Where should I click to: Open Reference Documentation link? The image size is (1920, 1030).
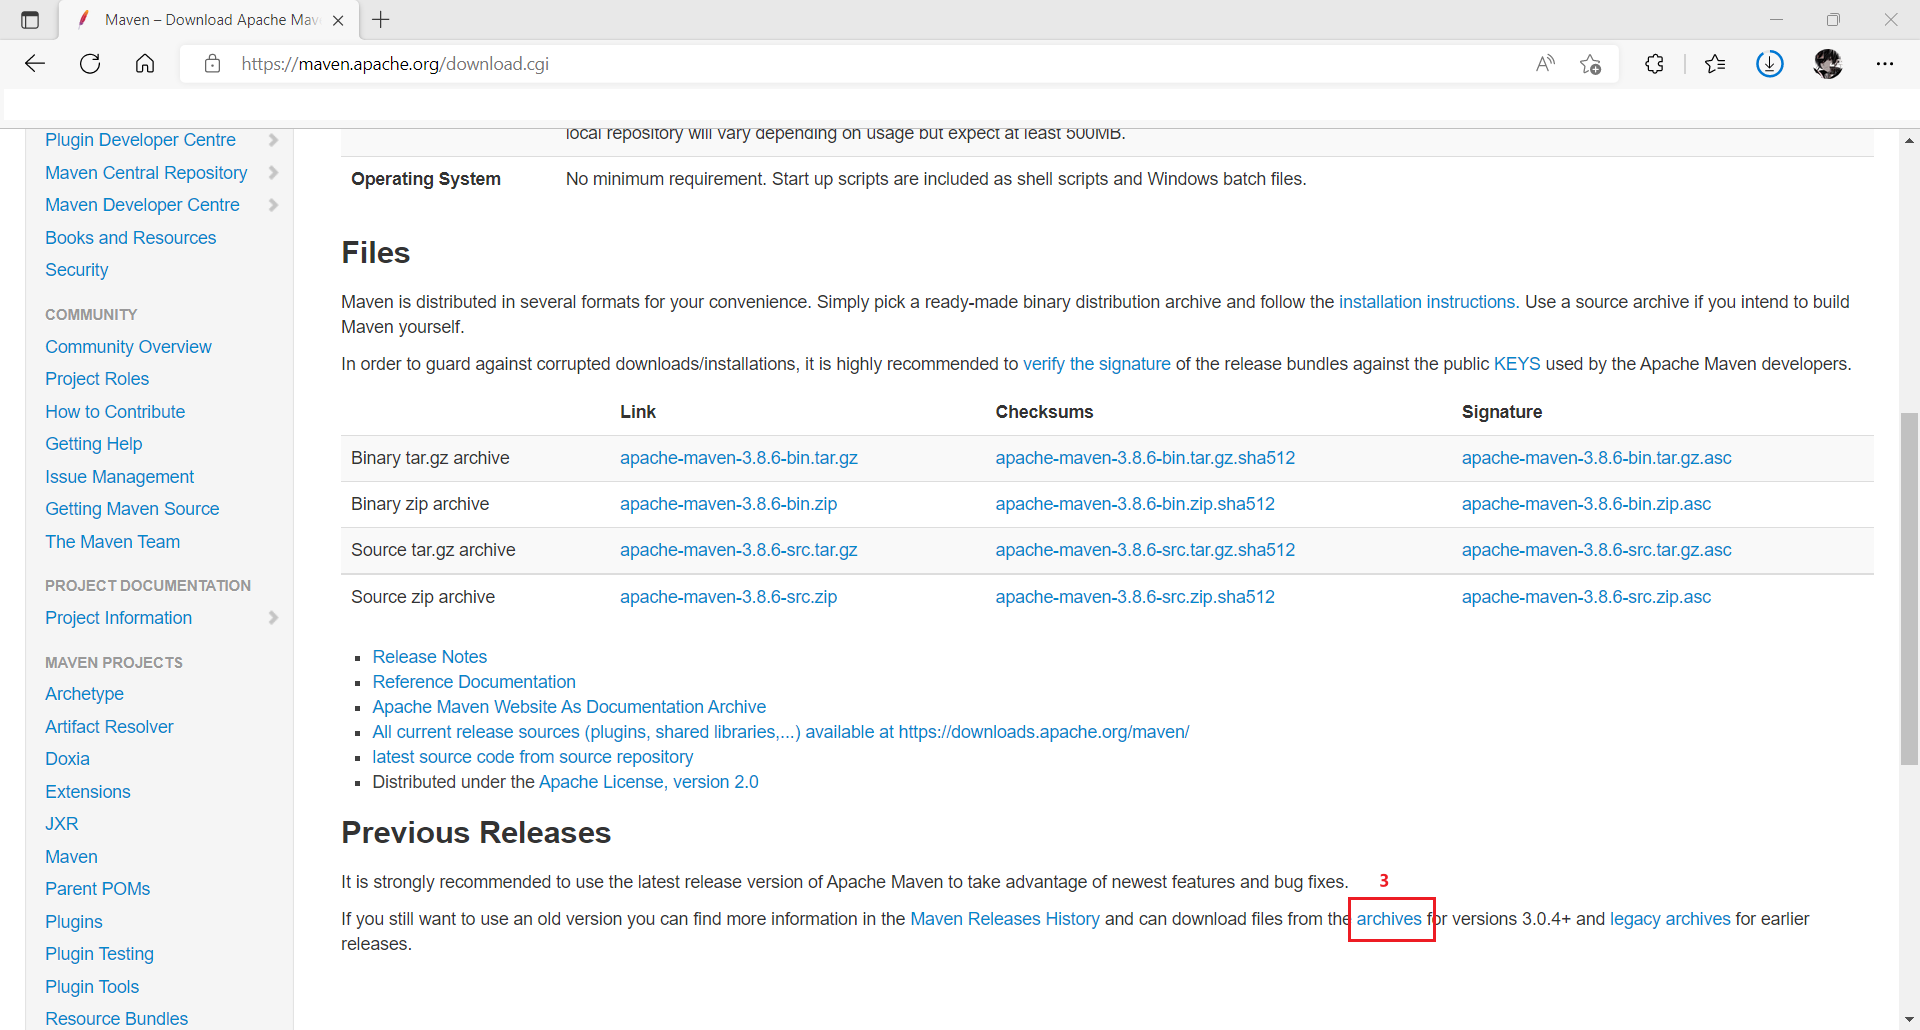[474, 682]
